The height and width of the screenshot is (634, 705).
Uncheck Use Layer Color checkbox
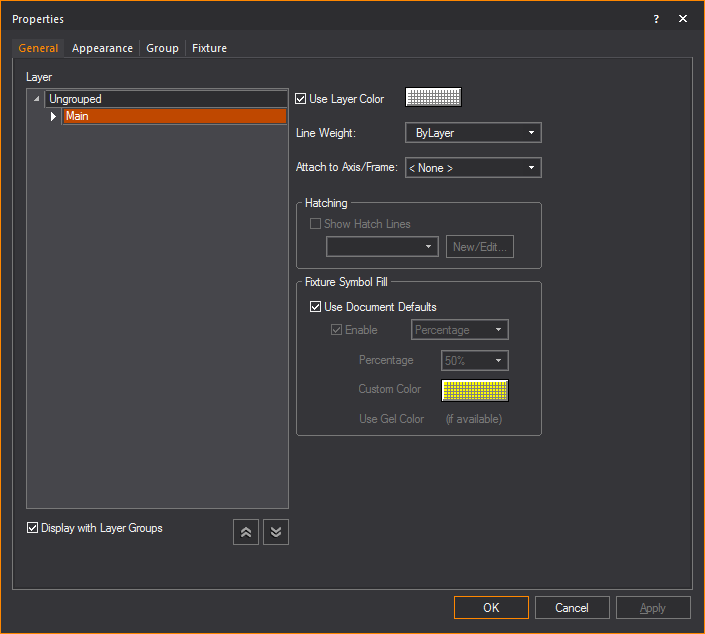pyautogui.click(x=301, y=99)
